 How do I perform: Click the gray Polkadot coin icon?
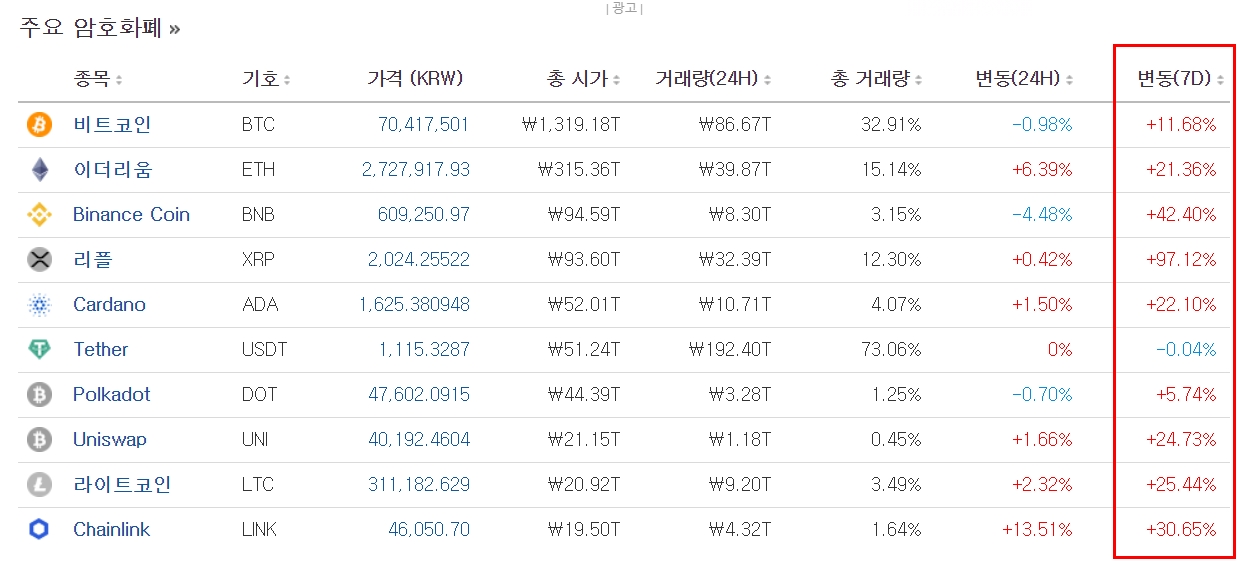point(39,395)
